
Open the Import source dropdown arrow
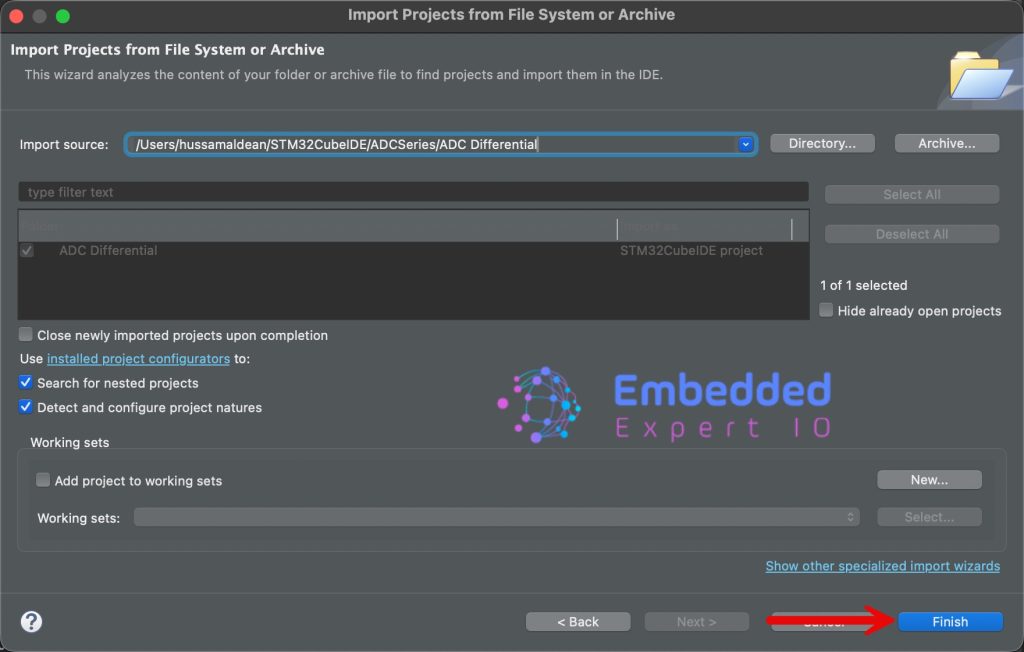tap(745, 144)
